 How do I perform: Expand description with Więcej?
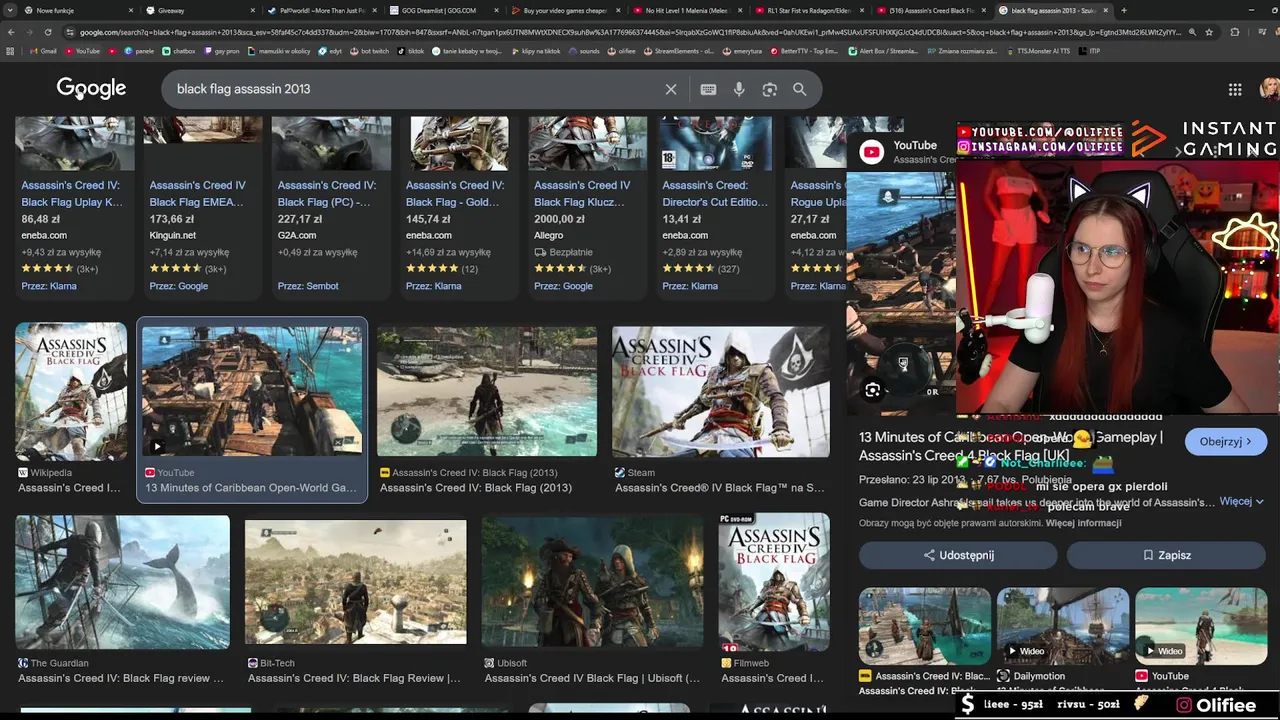[x=1242, y=501]
